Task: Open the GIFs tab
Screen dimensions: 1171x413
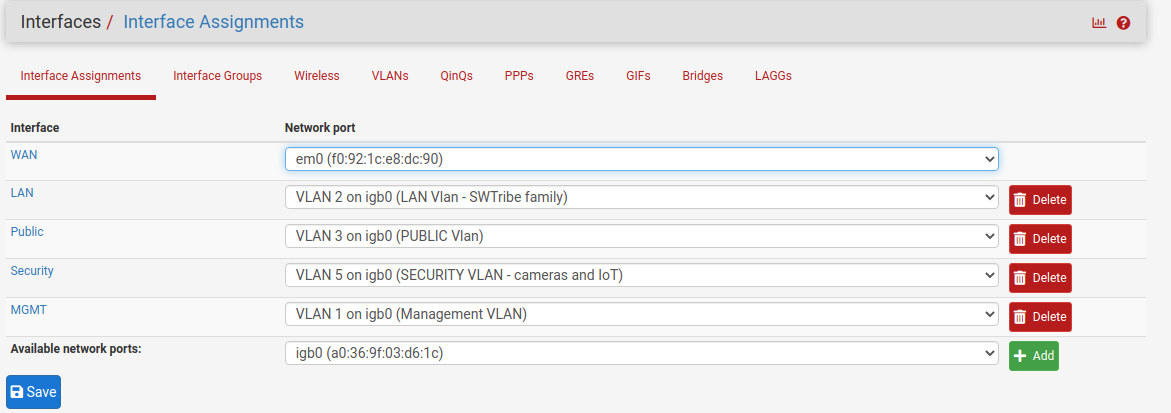Action: [639, 75]
